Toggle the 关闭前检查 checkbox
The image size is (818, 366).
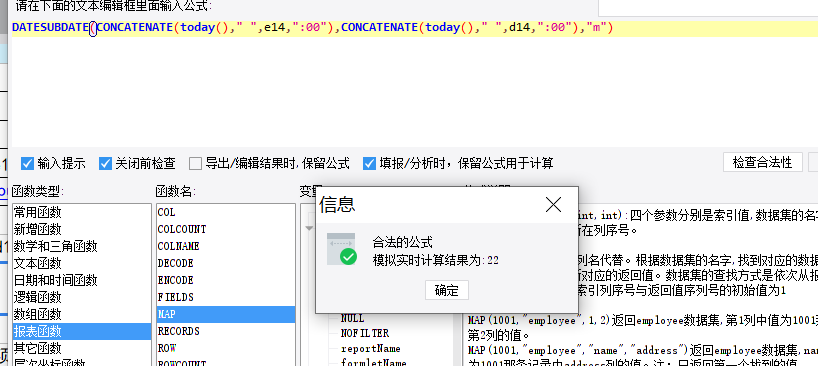[105, 164]
